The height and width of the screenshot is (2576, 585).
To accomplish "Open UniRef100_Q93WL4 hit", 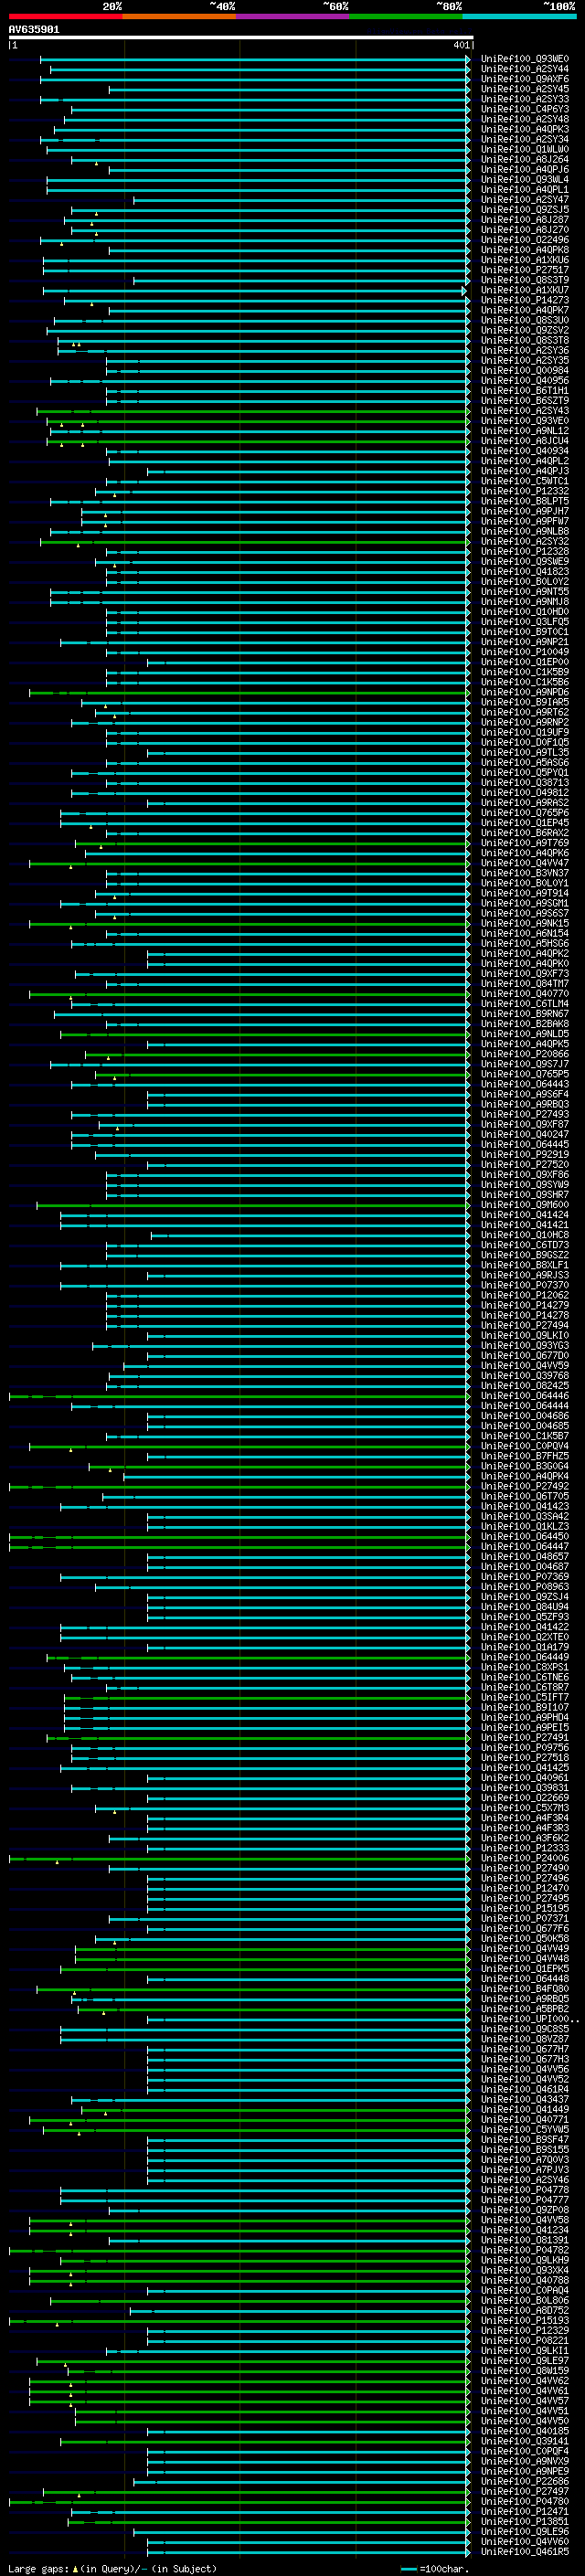I will click(525, 180).
